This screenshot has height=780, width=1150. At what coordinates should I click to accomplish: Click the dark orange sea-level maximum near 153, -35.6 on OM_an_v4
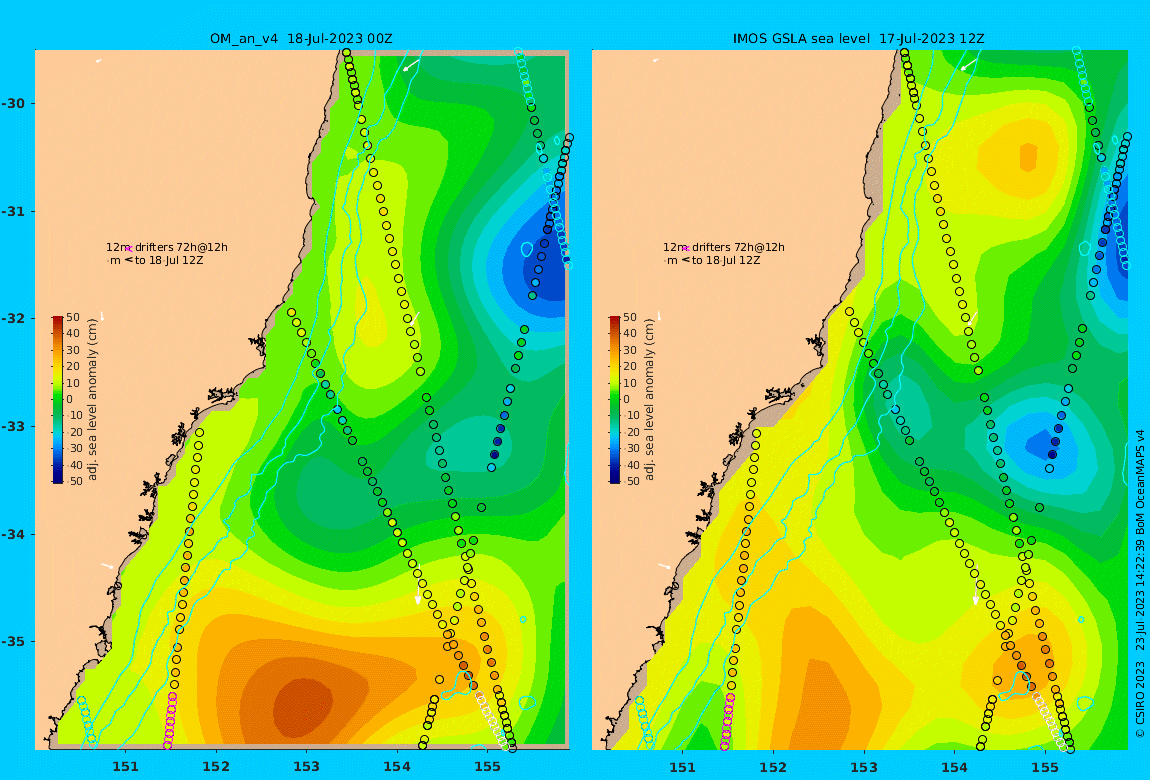coord(303,707)
